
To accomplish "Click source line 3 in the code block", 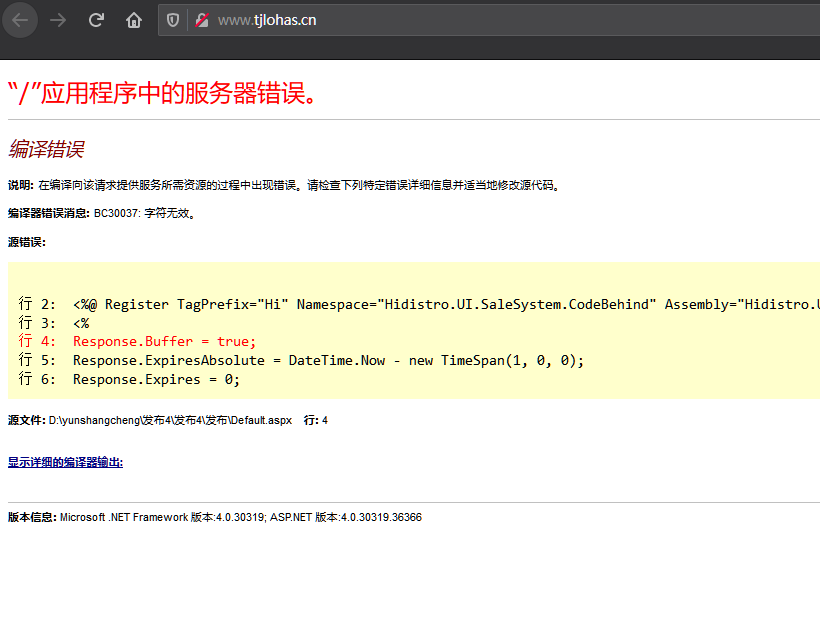I will coord(55,323).
